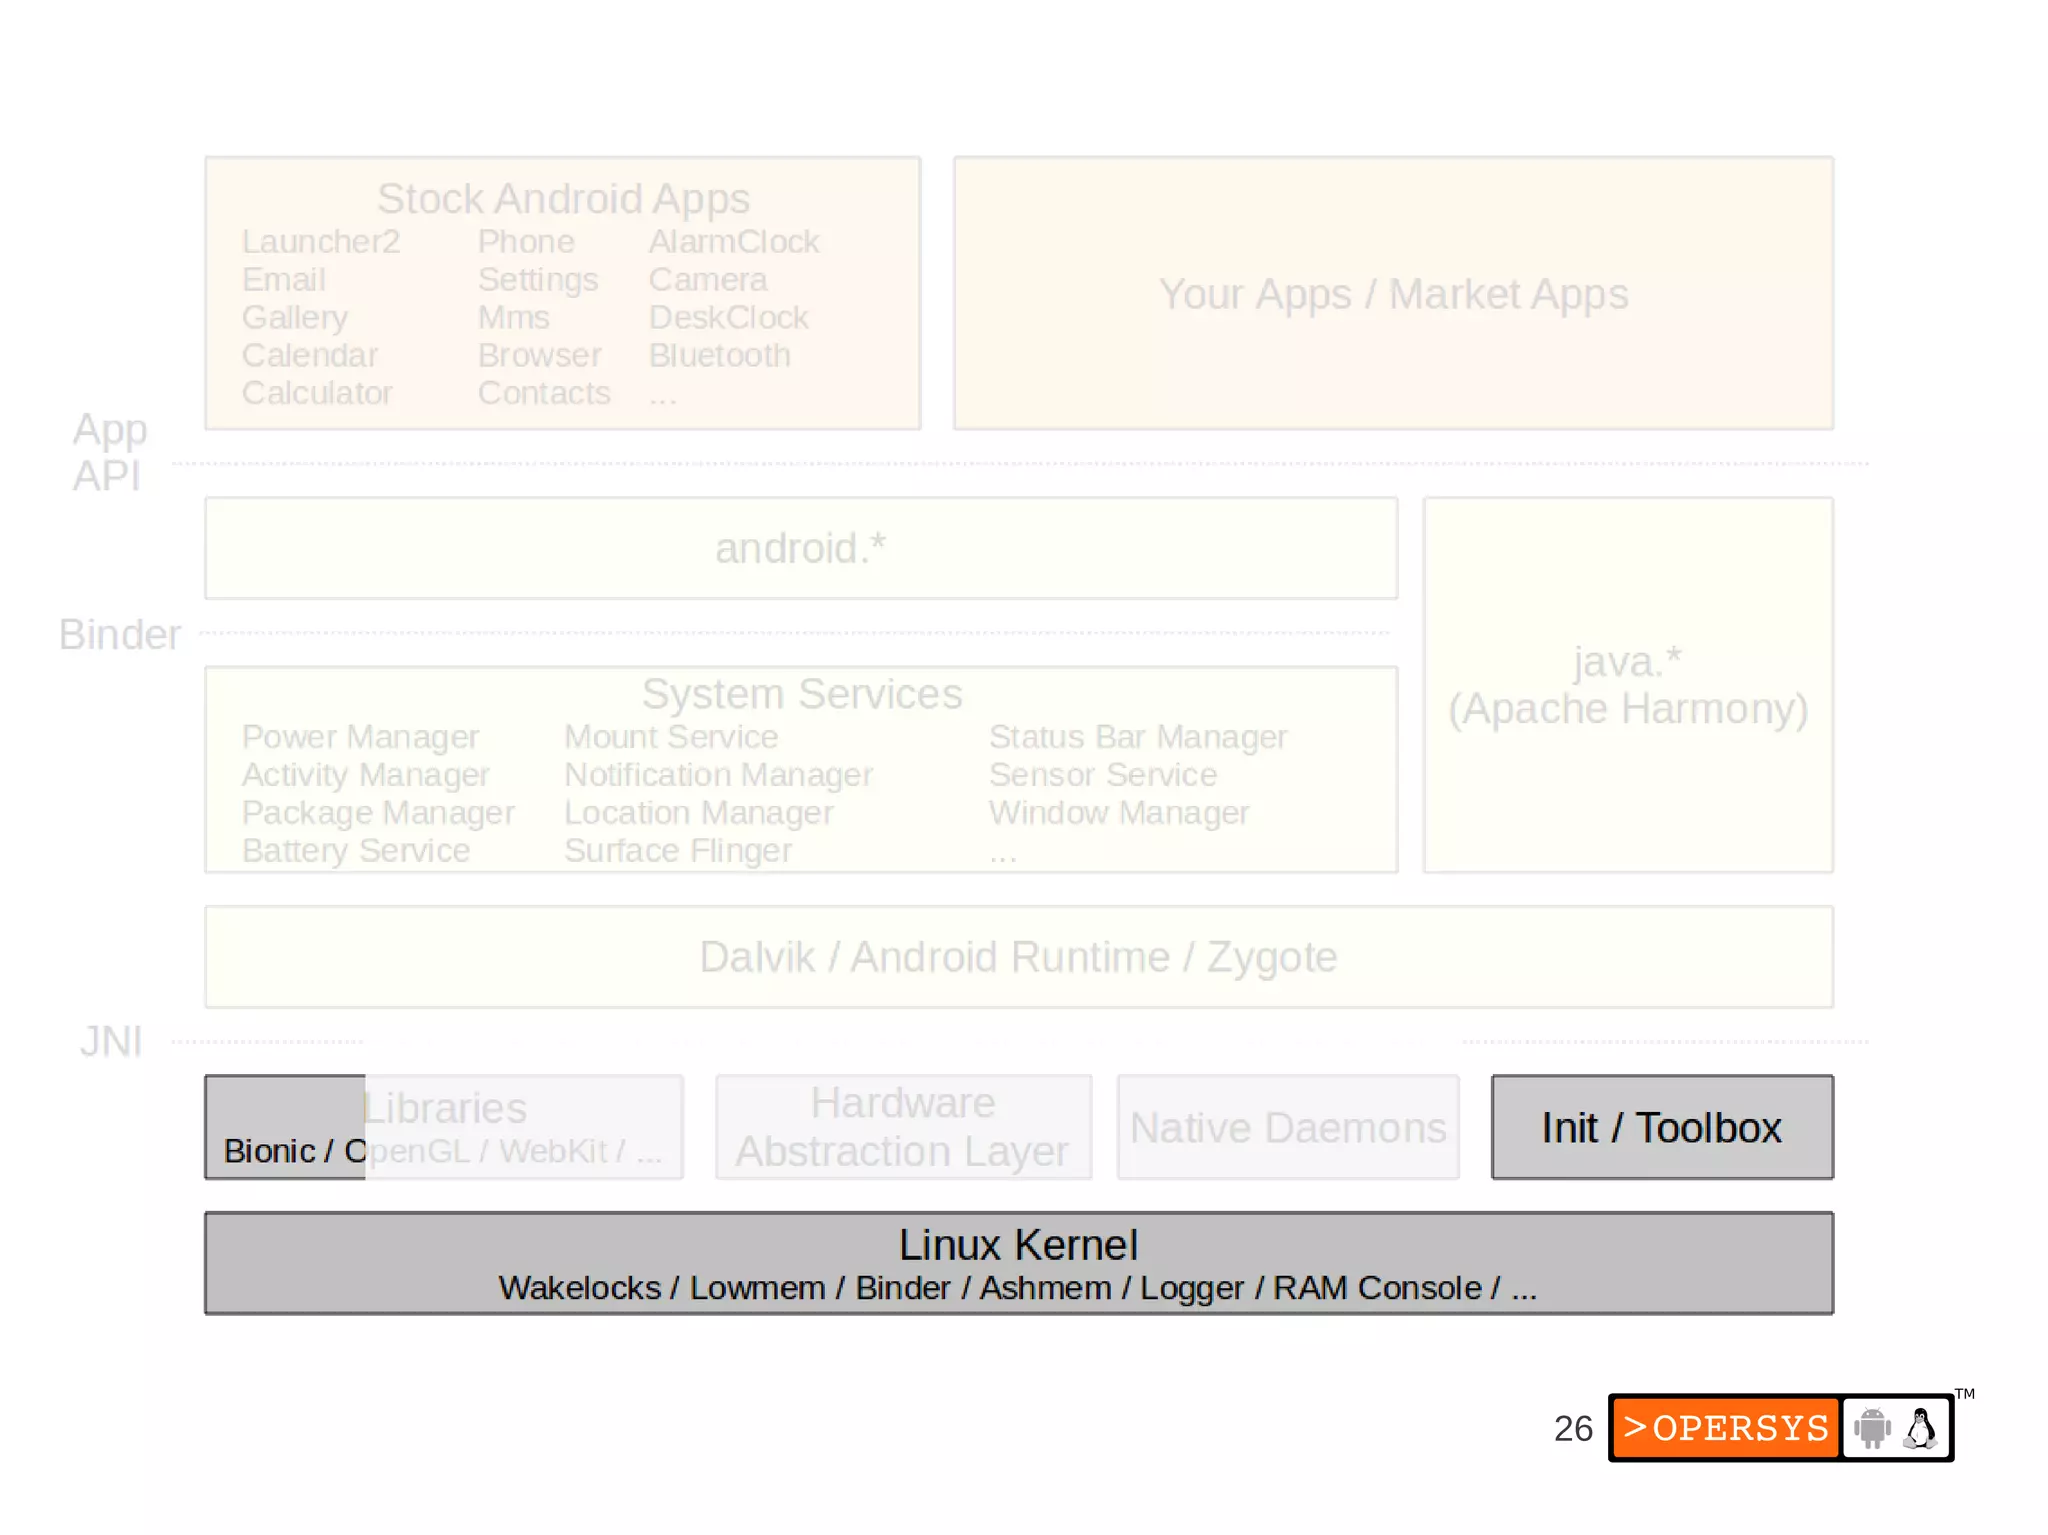Screen dimensions: 2048x1535
Task: Select the Linux Kernel block
Action: pyautogui.click(x=1018, y=1262)
